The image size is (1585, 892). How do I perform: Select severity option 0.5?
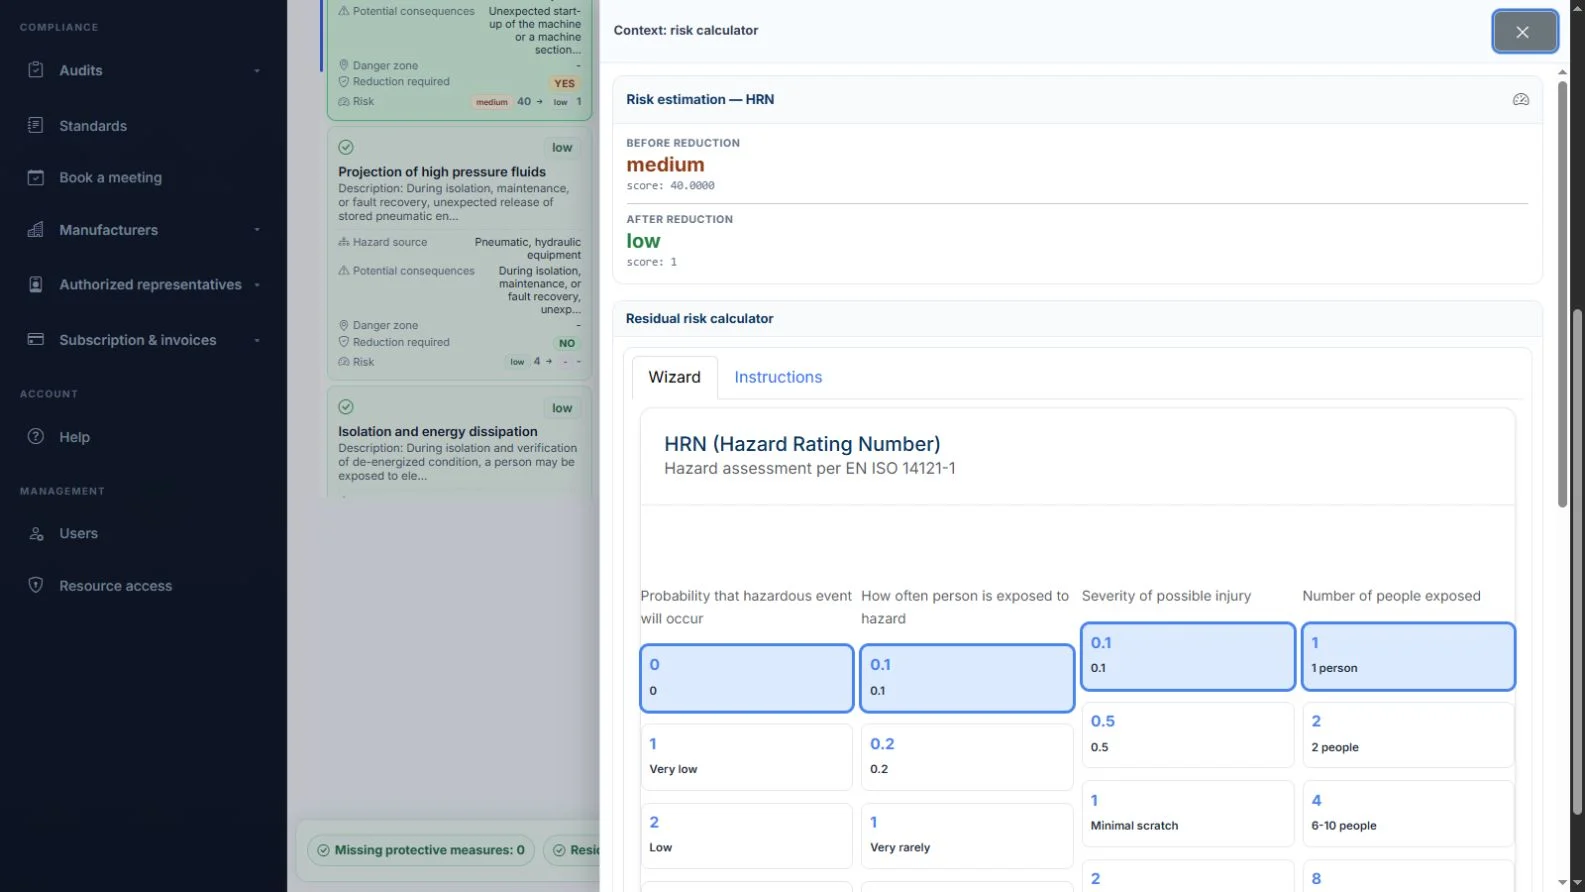(x=1188, y=735)
